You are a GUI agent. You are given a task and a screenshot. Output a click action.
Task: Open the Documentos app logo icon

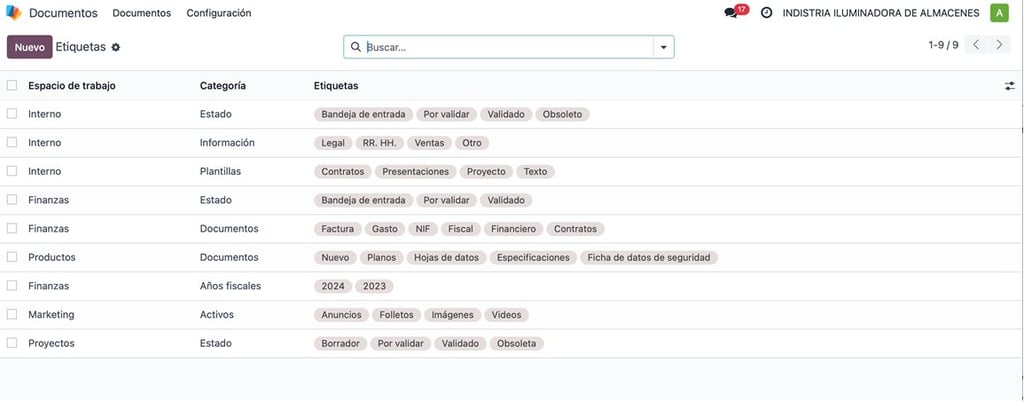click(14, 13)
